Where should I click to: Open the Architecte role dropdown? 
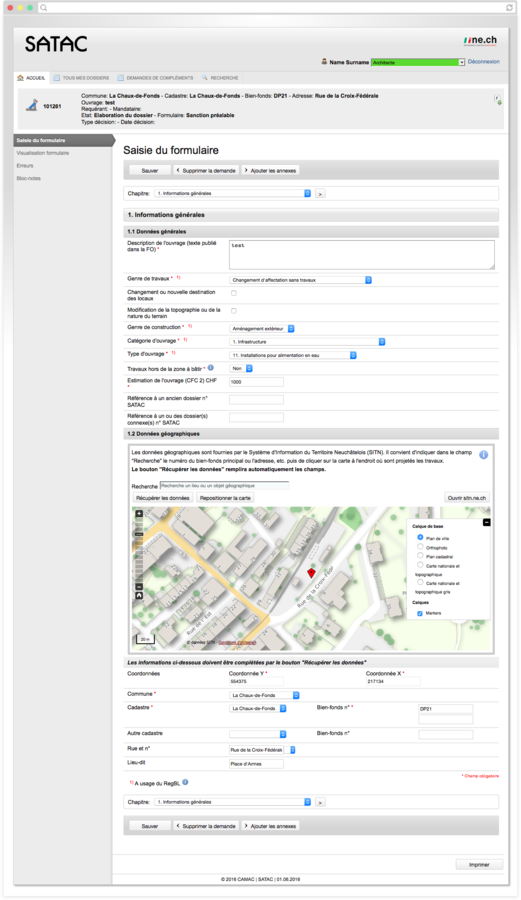tap(418, 62)
